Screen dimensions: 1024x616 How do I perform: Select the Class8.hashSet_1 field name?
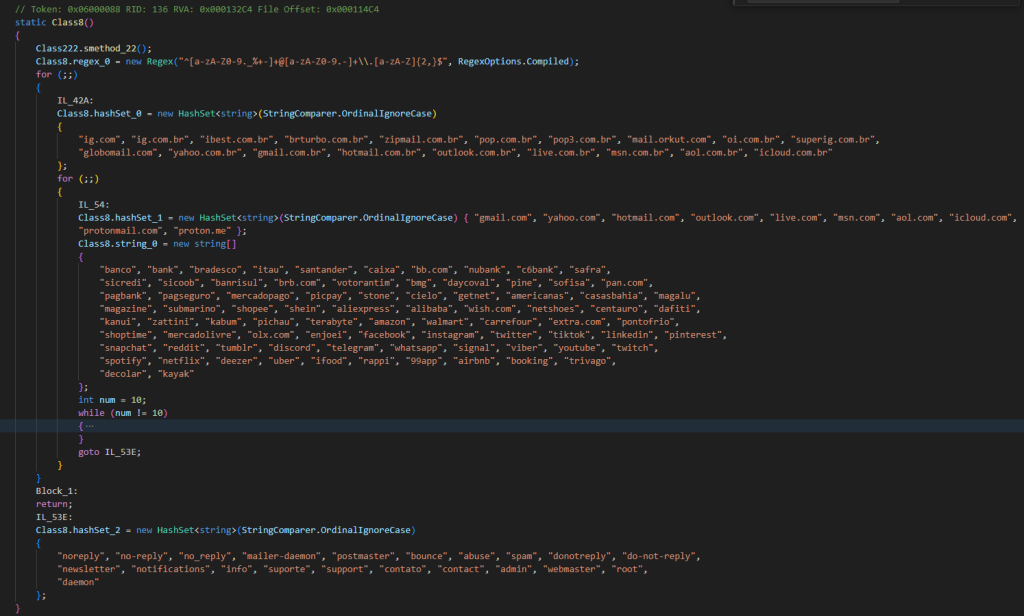point(120,218)
